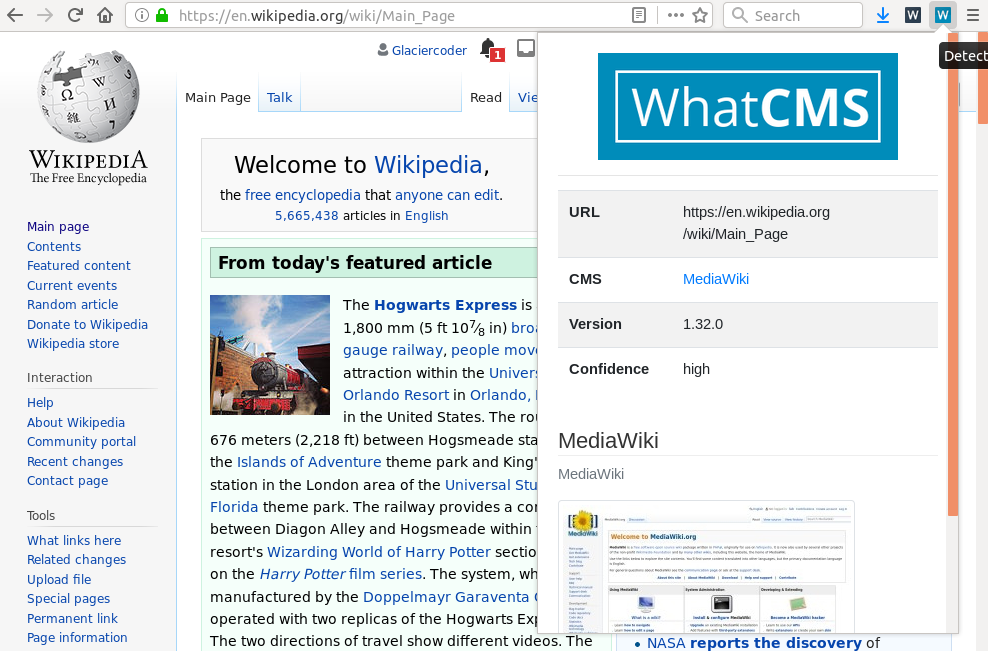Toggle reader view in the address bar
The width and height of the screenshot is (988, 651).
[x=639, y=15]
